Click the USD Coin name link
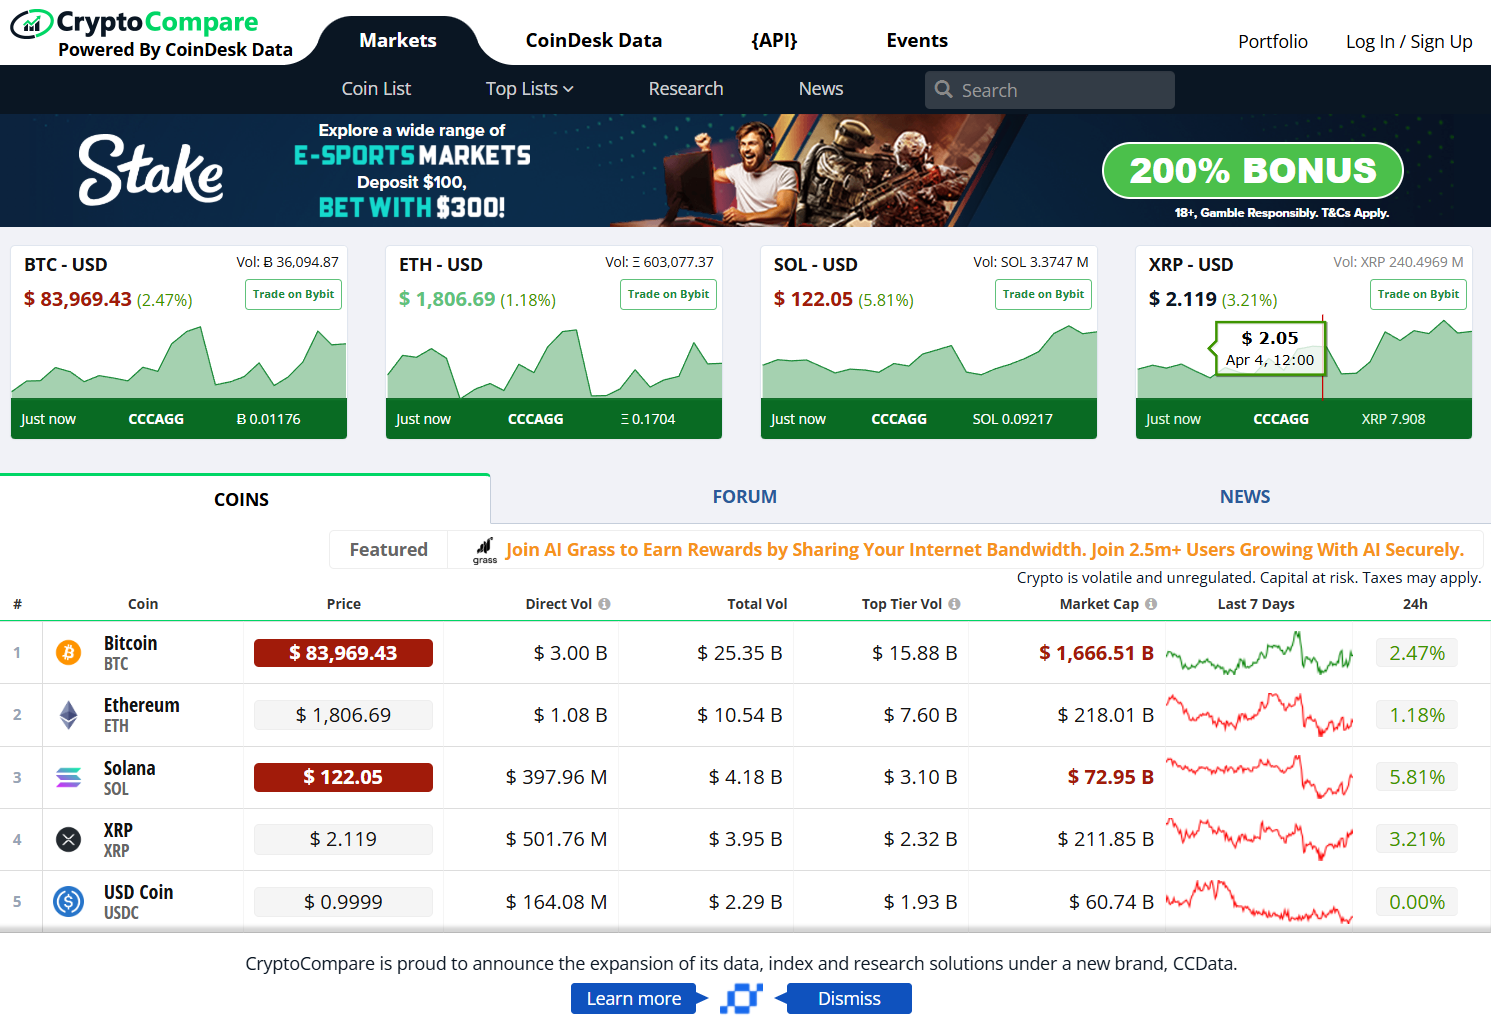The width and height of the screenshot is (1491, 1027). 139,892
